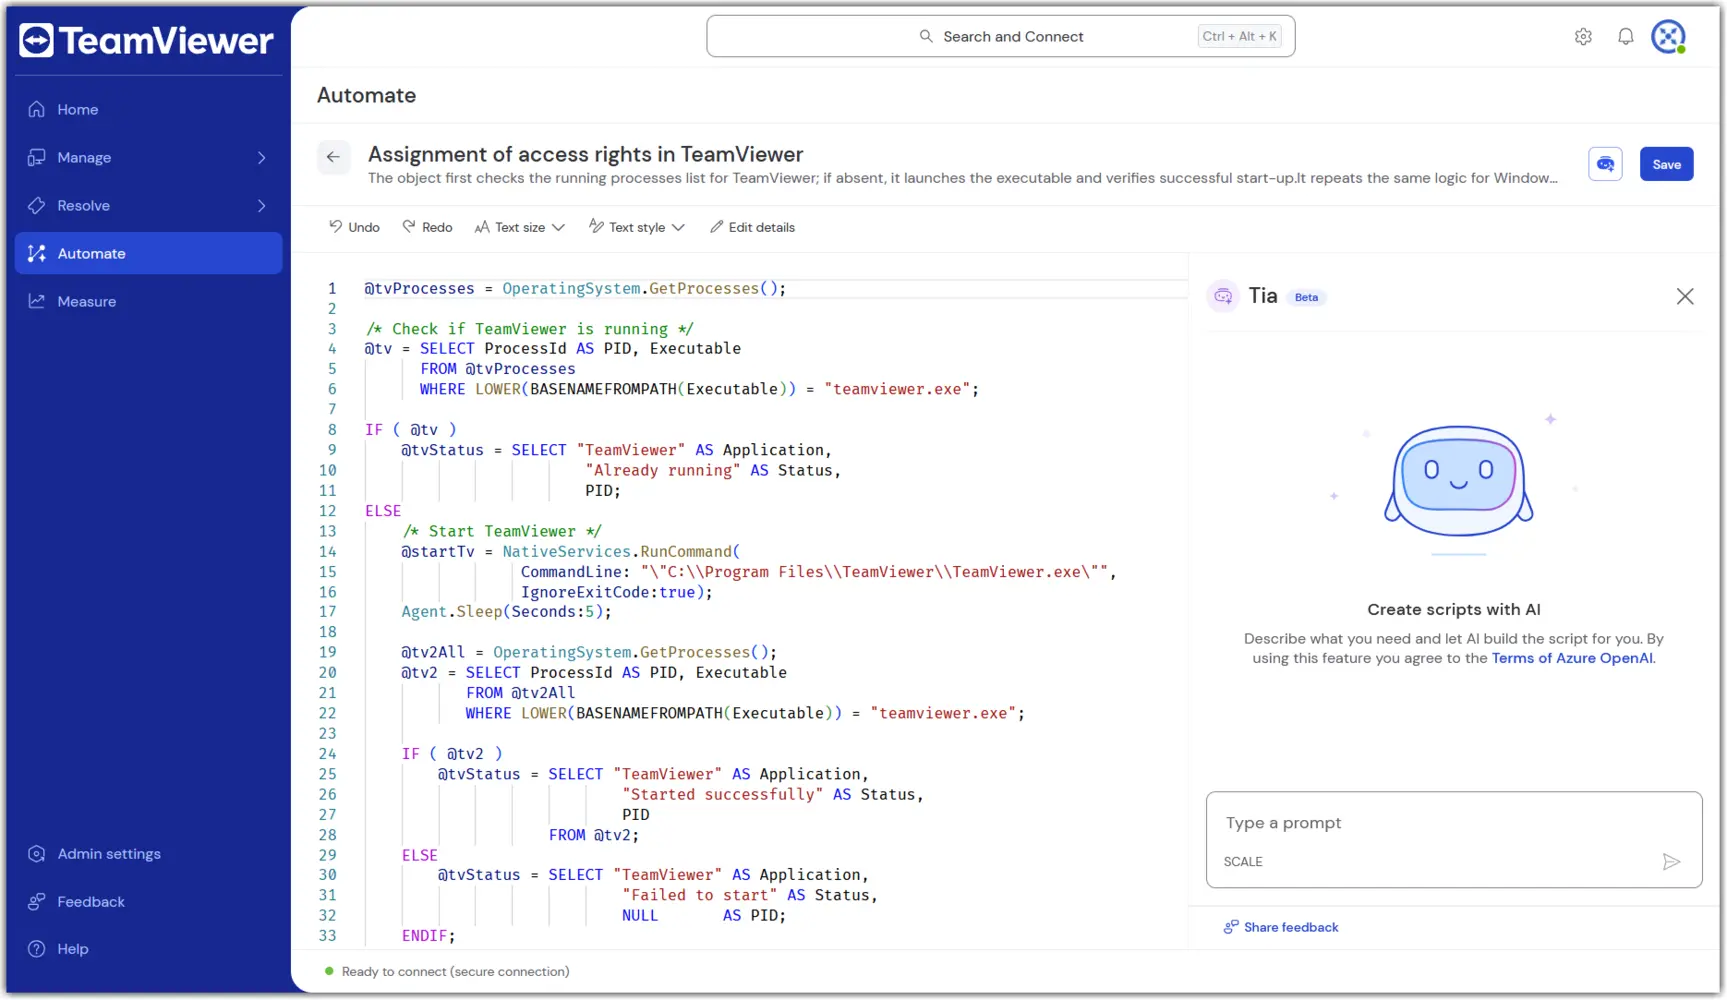Click the Tia robot illustration
Viewport: 1727px width, 1000px height.
point(1458,483)
